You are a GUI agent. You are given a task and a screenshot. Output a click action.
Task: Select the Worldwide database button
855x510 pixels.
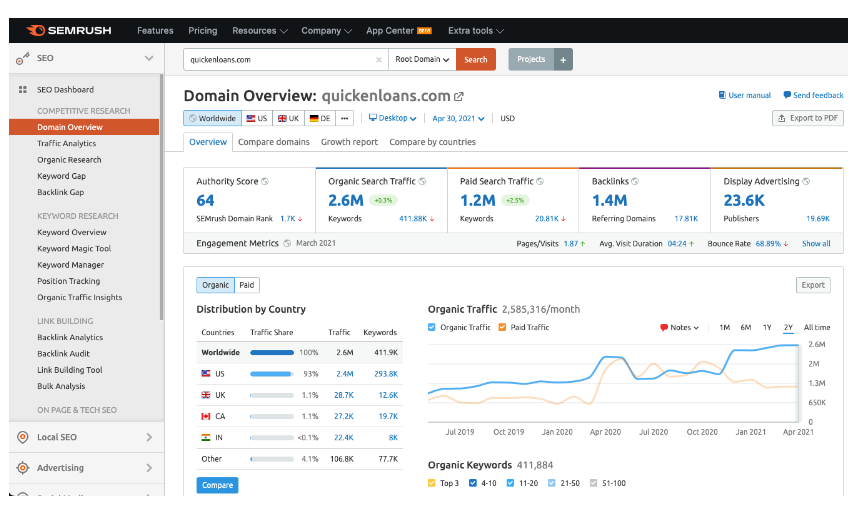coord(213,118)
